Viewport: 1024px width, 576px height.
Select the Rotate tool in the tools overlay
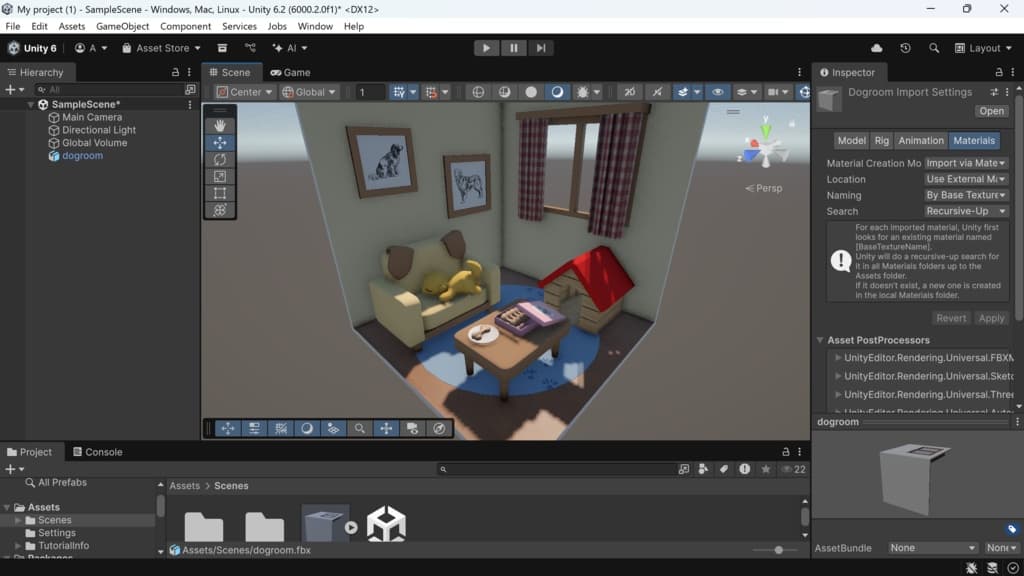220,160
